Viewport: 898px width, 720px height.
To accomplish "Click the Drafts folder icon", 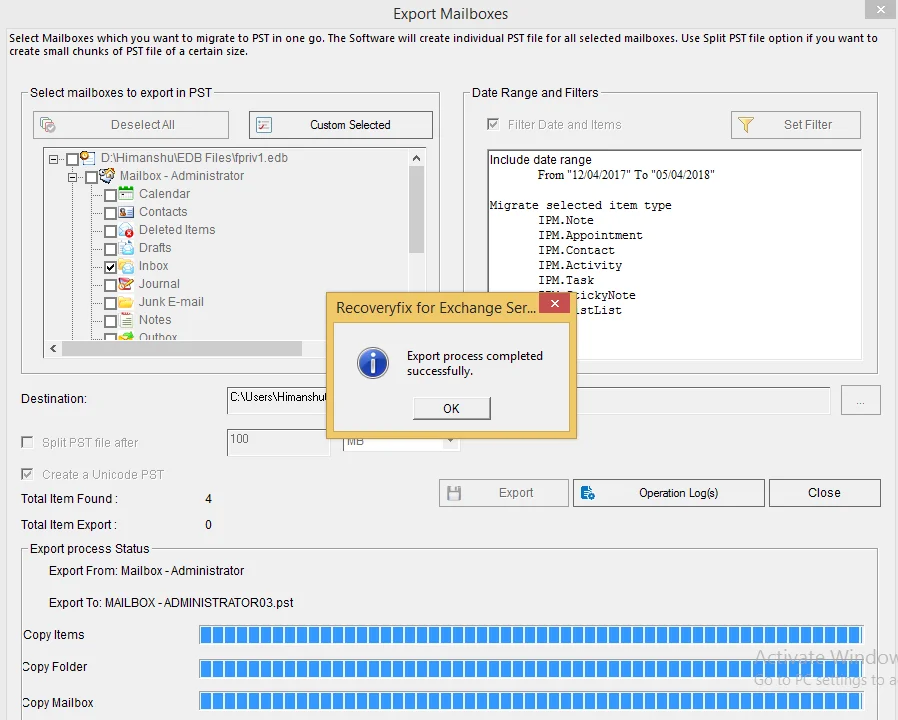I will click(x=126, y=248).
